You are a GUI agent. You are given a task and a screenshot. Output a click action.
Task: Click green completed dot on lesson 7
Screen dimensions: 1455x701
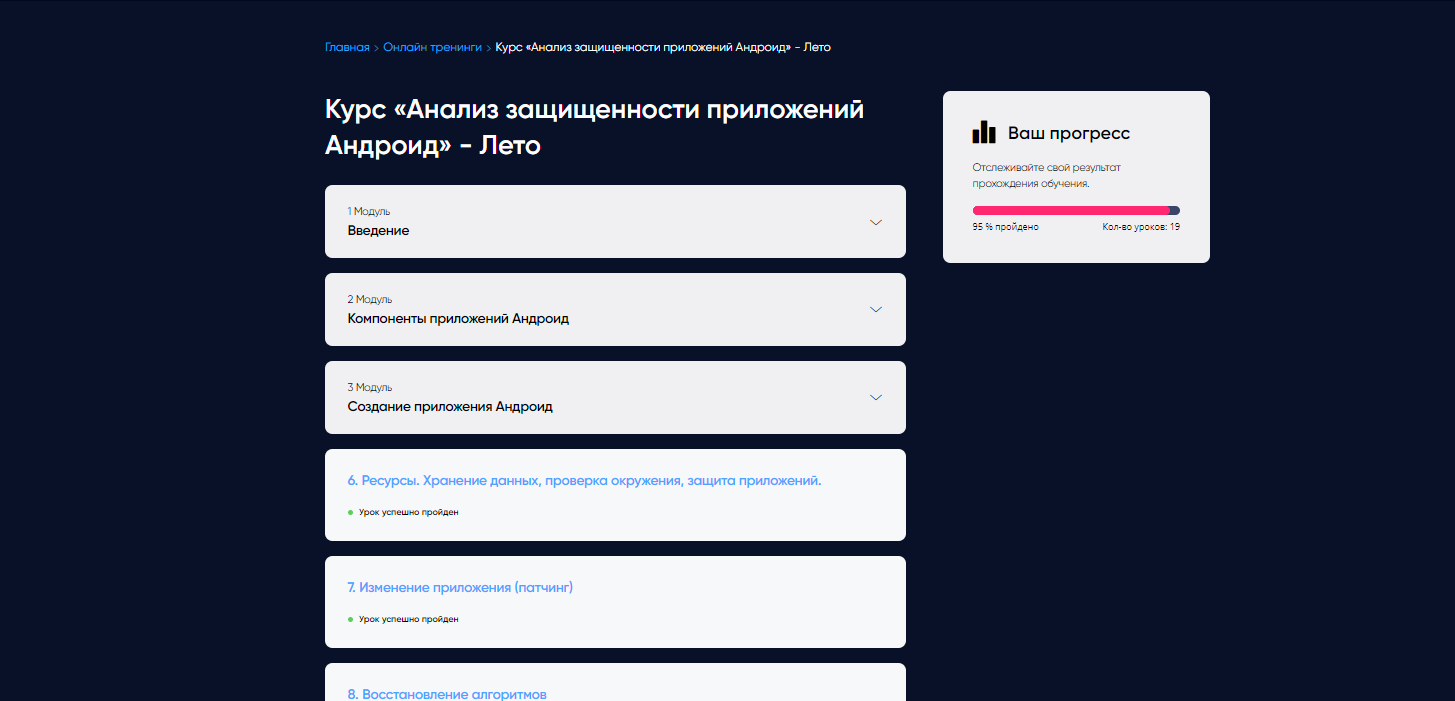[350, 618]
